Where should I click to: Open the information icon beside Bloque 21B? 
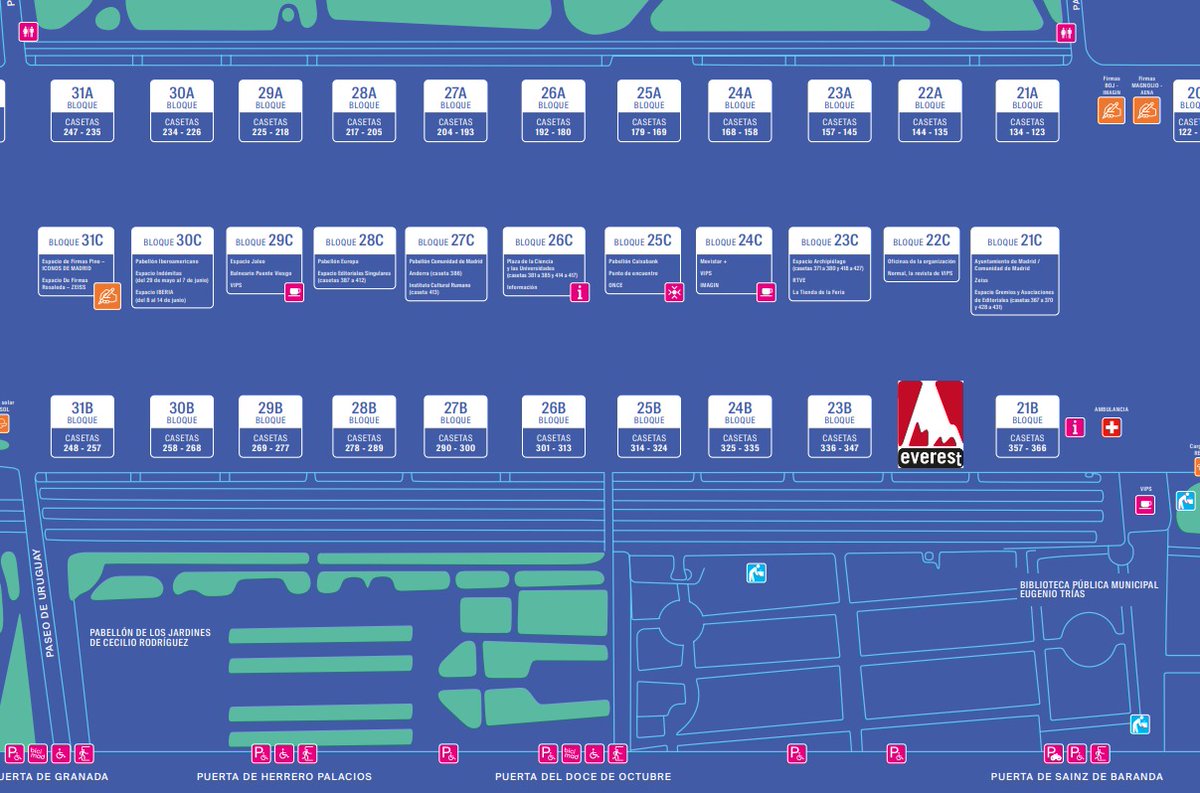click(x=1075, y=427)
